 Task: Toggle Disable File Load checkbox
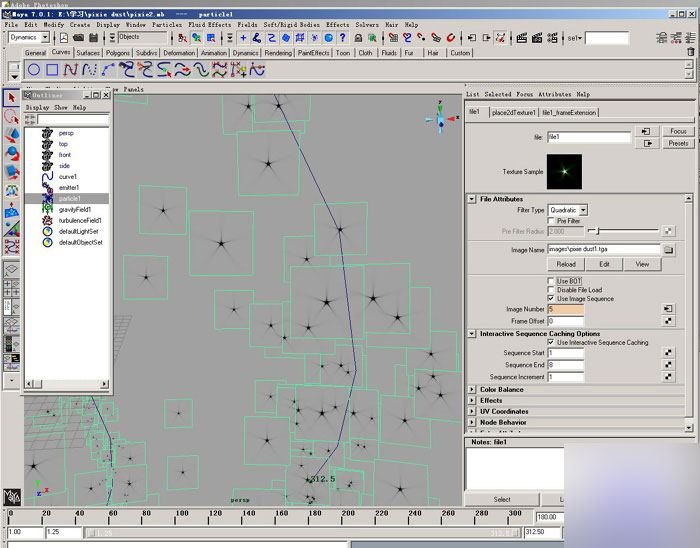point(551,290)
